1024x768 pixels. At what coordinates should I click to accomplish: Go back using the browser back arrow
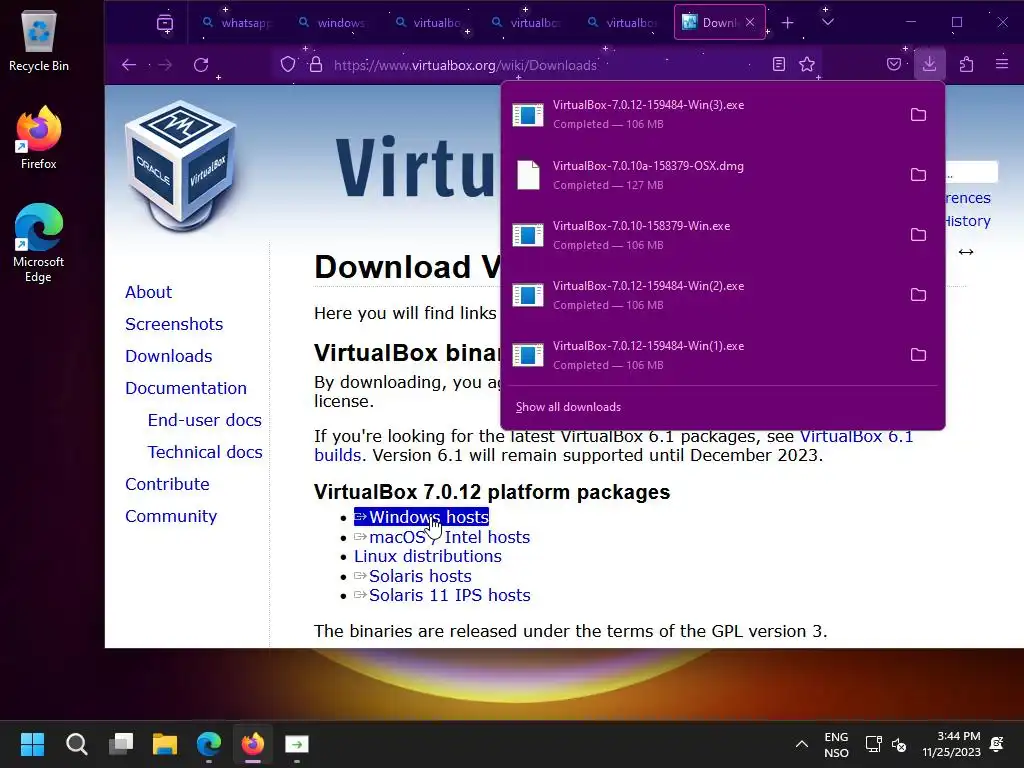(129, 65)
